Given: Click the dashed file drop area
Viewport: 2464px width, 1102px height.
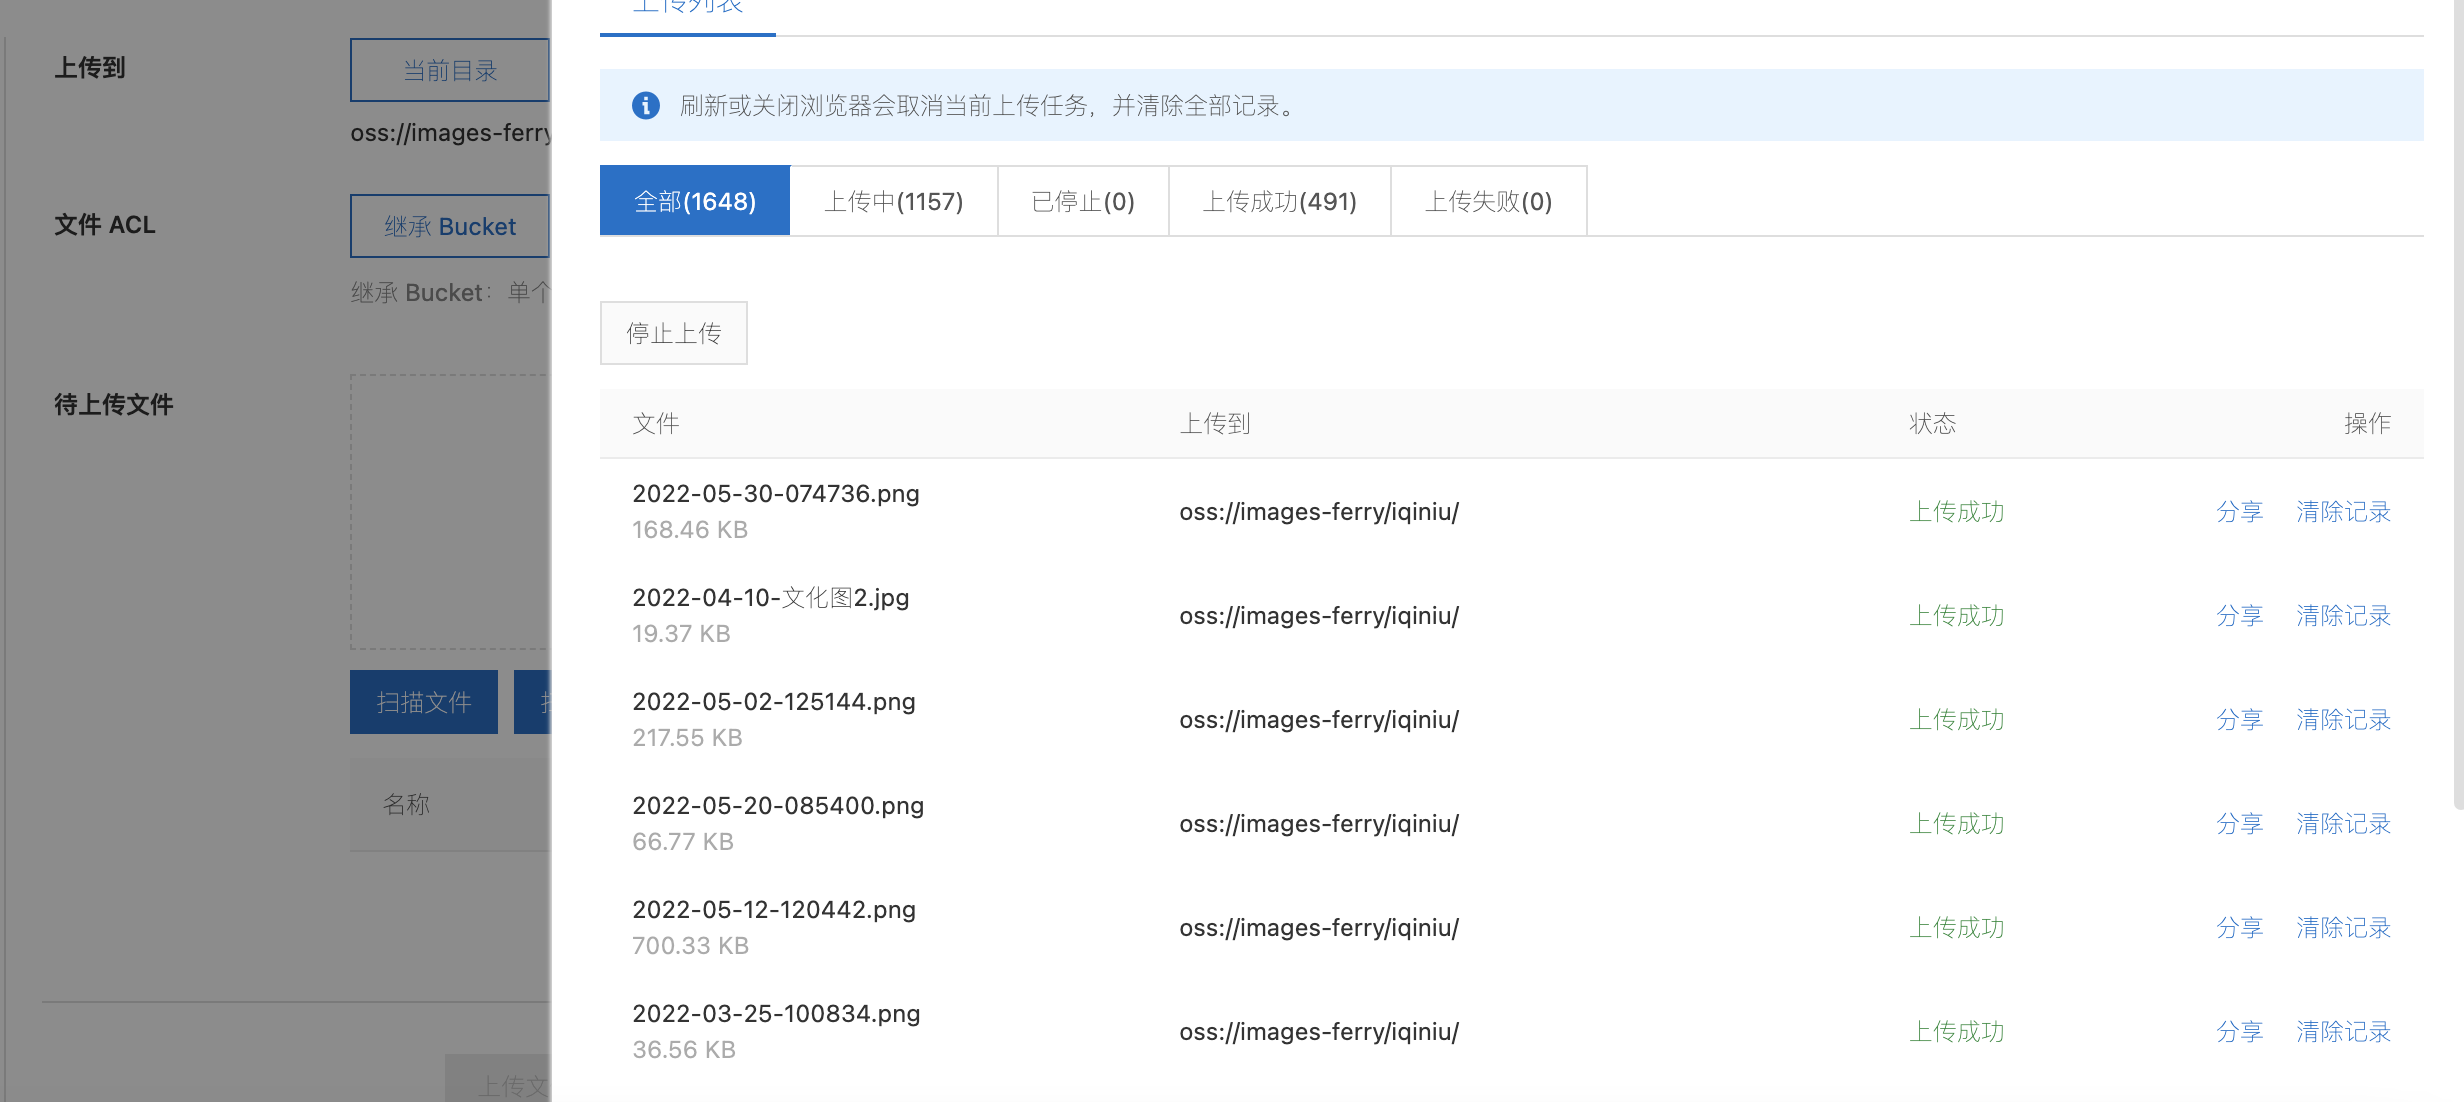Looking at the screenshot, I should [450, 512].
